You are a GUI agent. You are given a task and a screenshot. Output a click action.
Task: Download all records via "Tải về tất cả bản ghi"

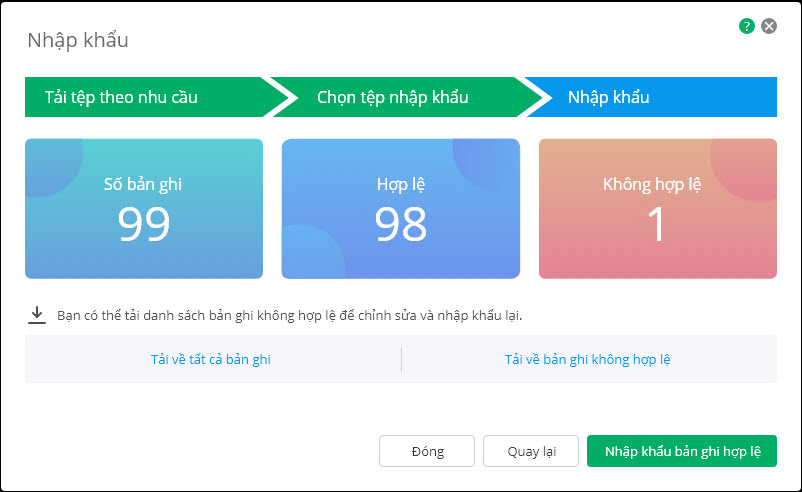tap(211, 359)
